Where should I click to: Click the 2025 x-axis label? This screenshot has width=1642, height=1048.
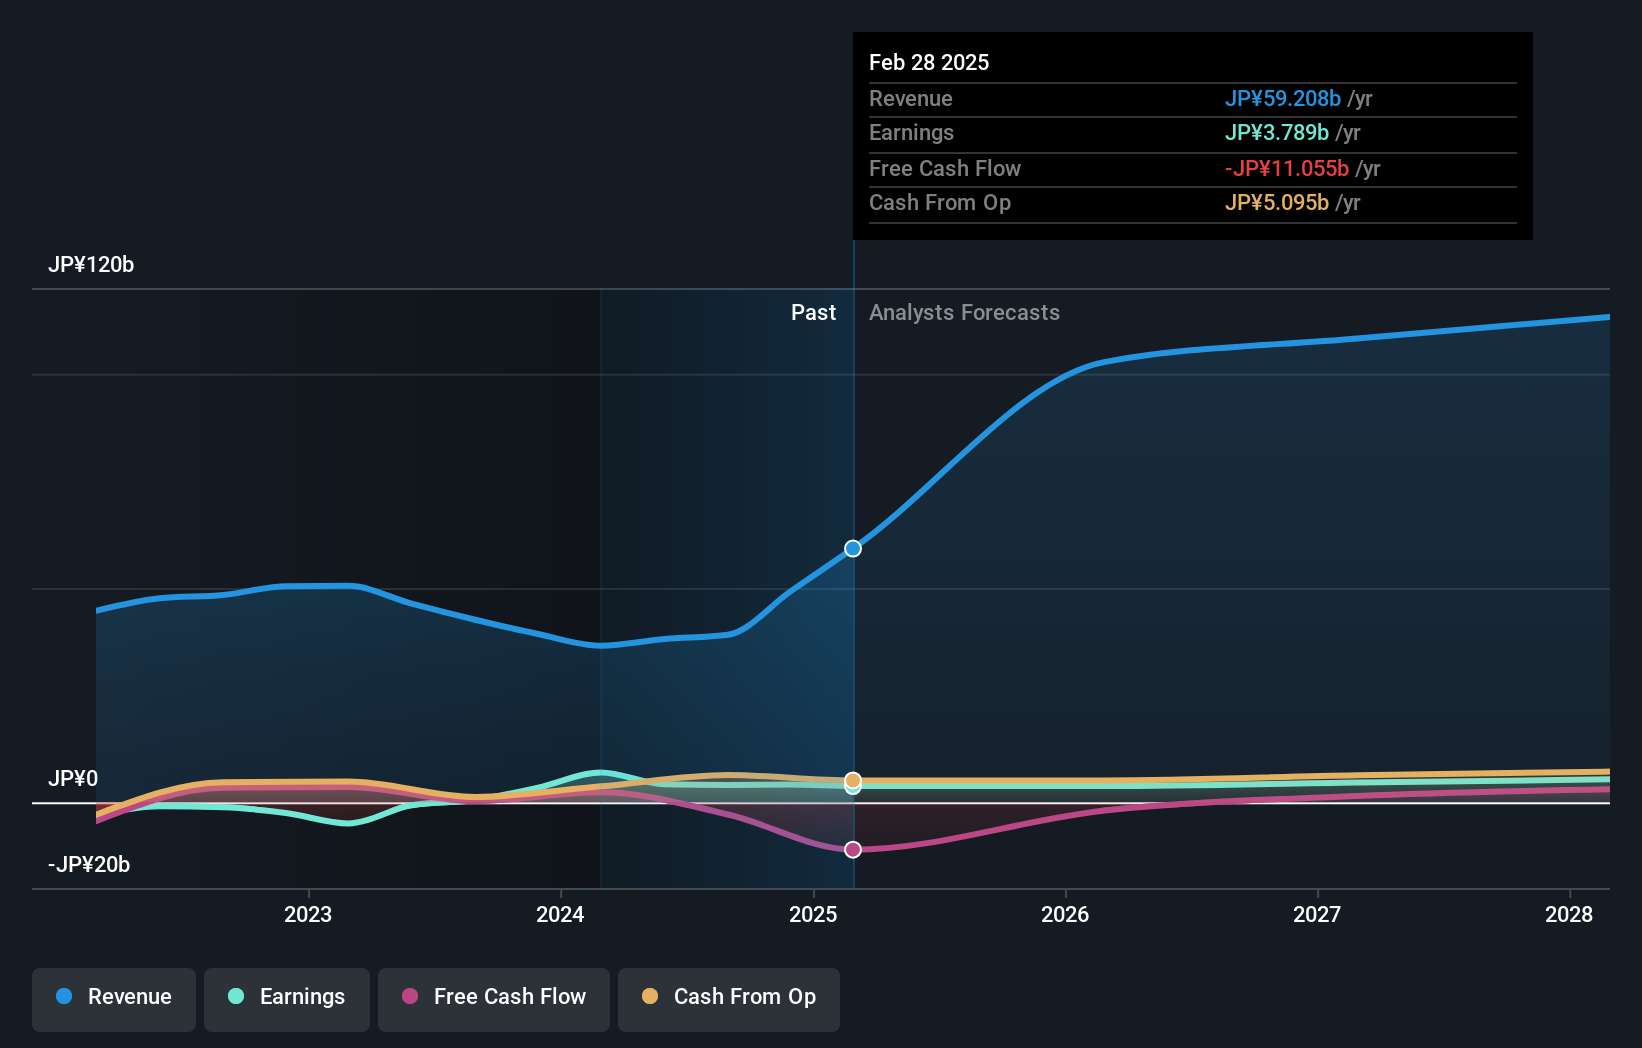(813, 914)
